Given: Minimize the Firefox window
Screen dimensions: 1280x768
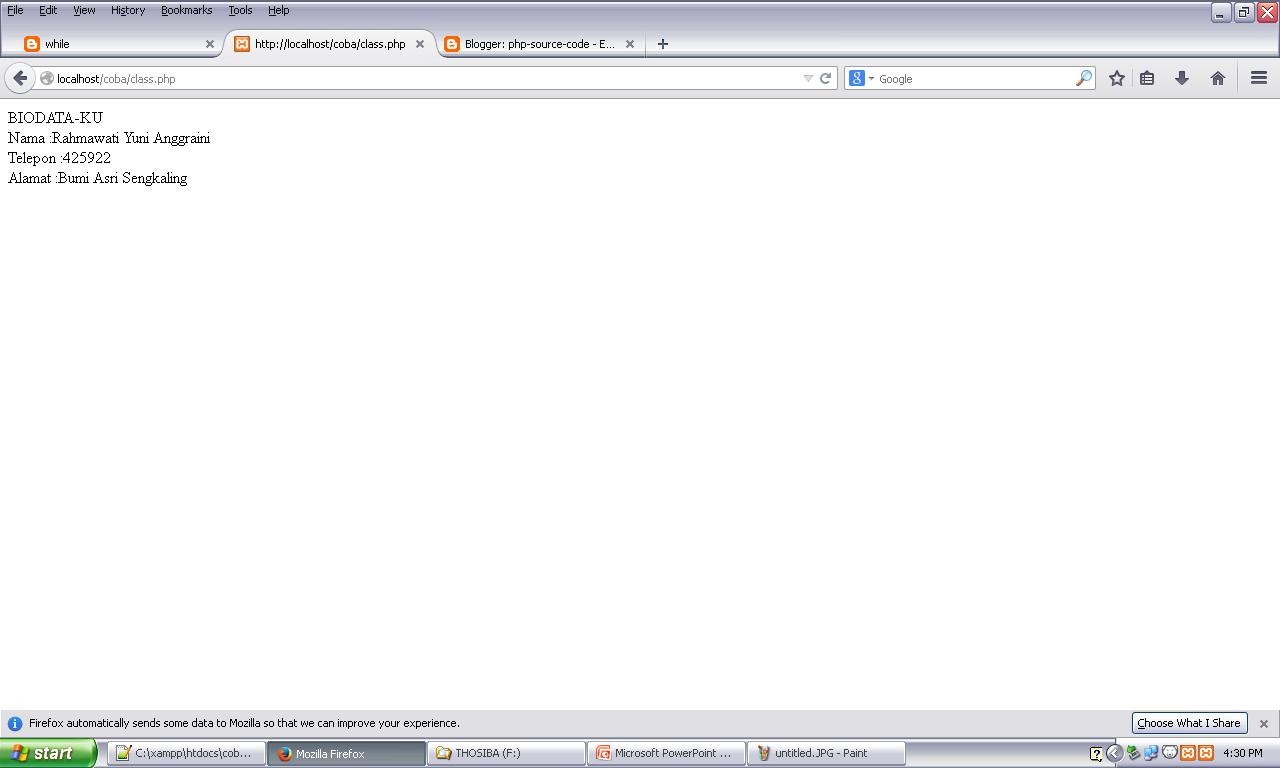Looking at the screenshot, I should pyautogui.click(x=1220, y=12).
